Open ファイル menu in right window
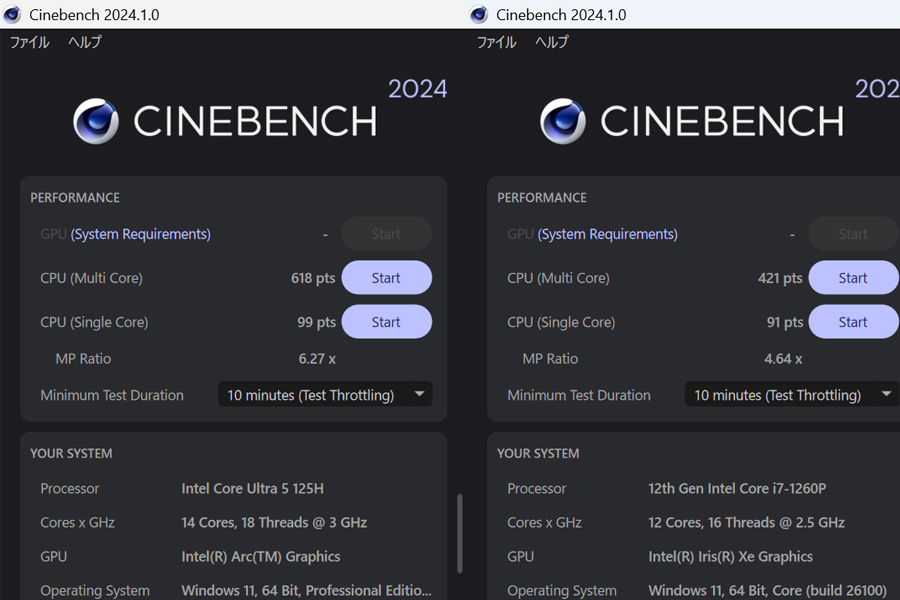This screenshot has height=600, width=900. pyautogui.click(x=497, y=42)
